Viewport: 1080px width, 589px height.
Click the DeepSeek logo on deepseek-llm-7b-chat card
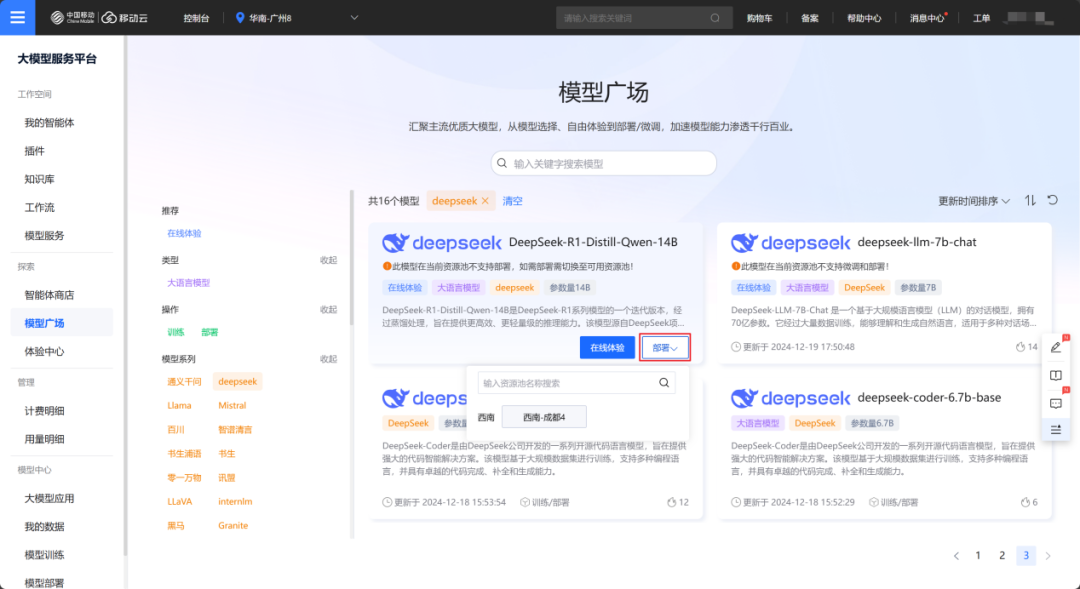click(791, 242)
